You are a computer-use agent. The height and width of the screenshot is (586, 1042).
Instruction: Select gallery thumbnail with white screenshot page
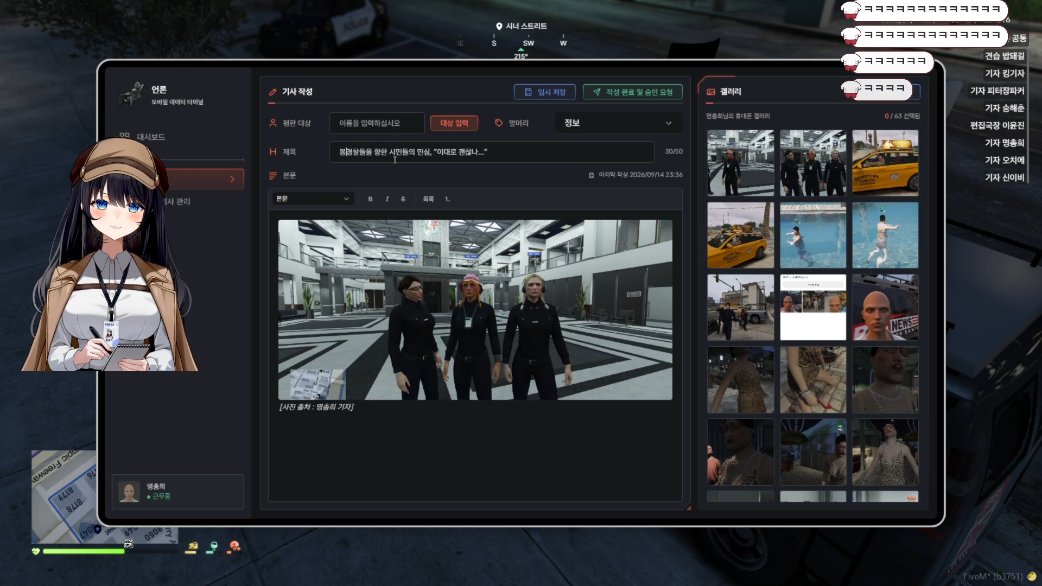pos(813,308)
